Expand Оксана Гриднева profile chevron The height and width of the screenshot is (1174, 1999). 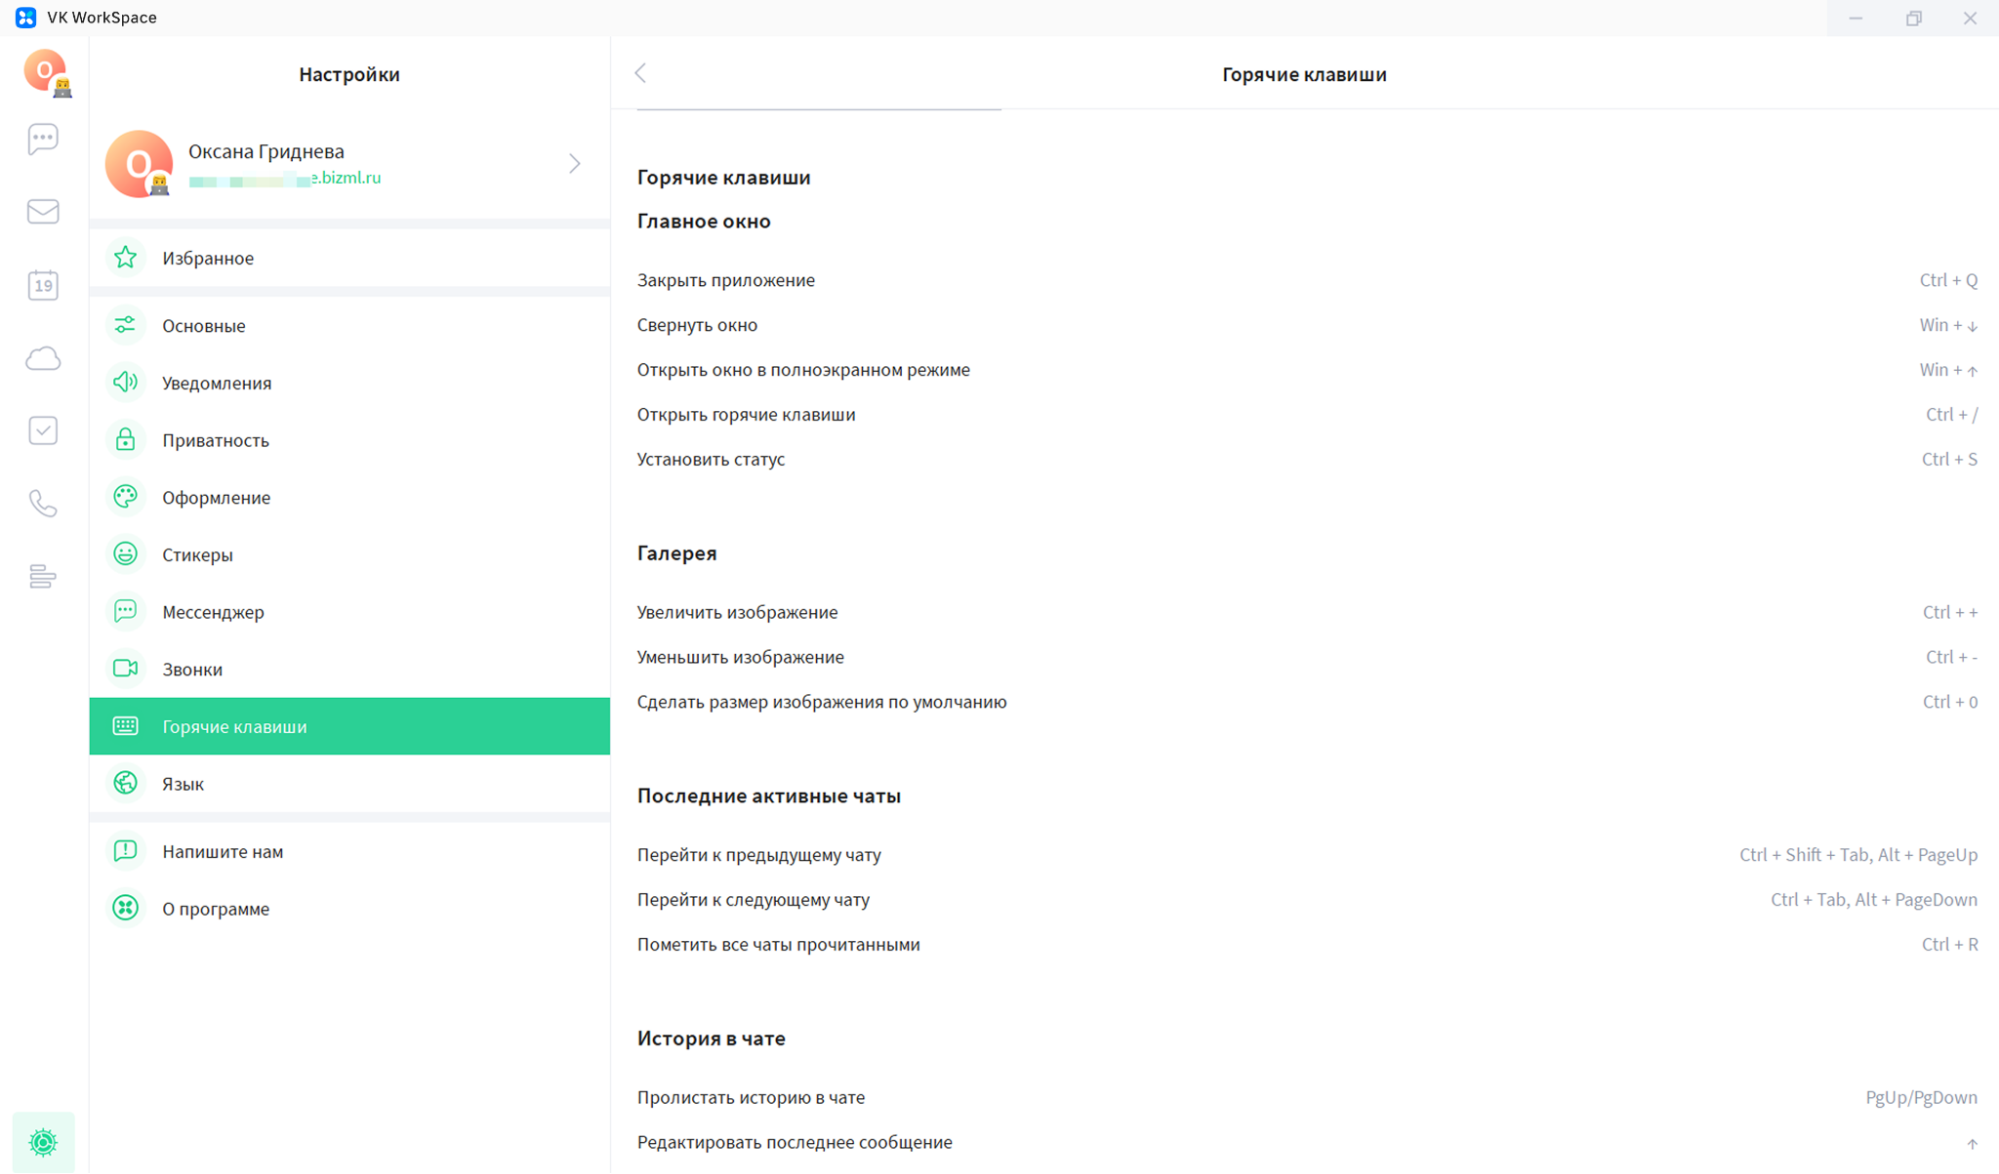(x=574, y=163)
